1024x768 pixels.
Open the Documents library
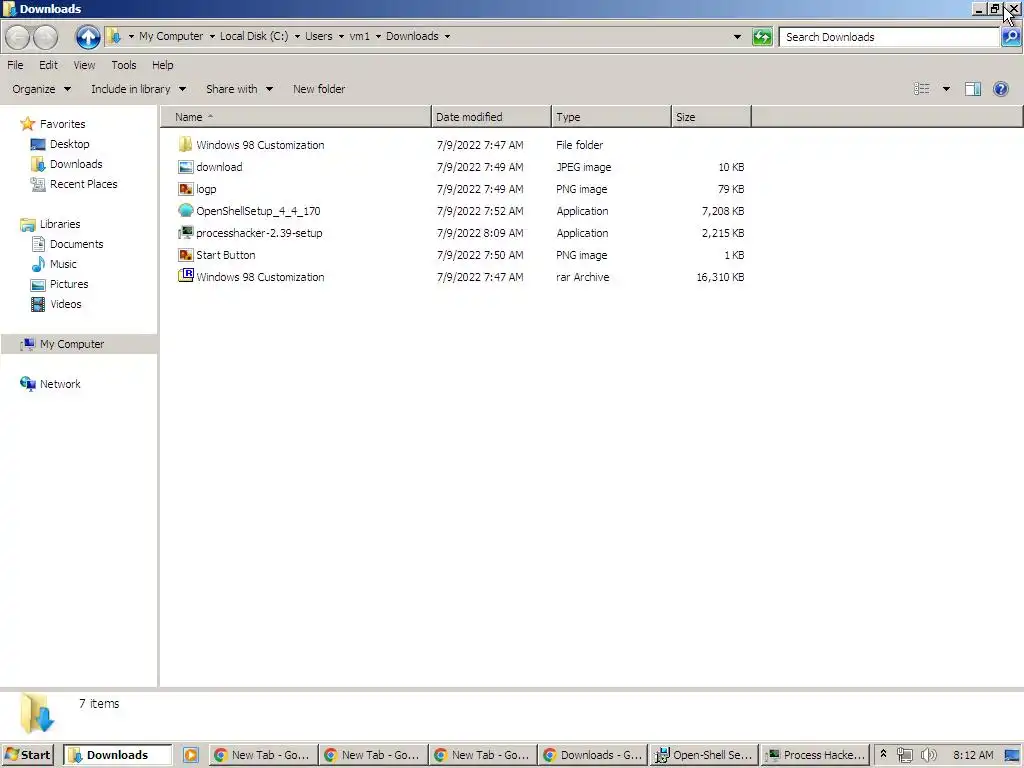[x=76, y=244]
